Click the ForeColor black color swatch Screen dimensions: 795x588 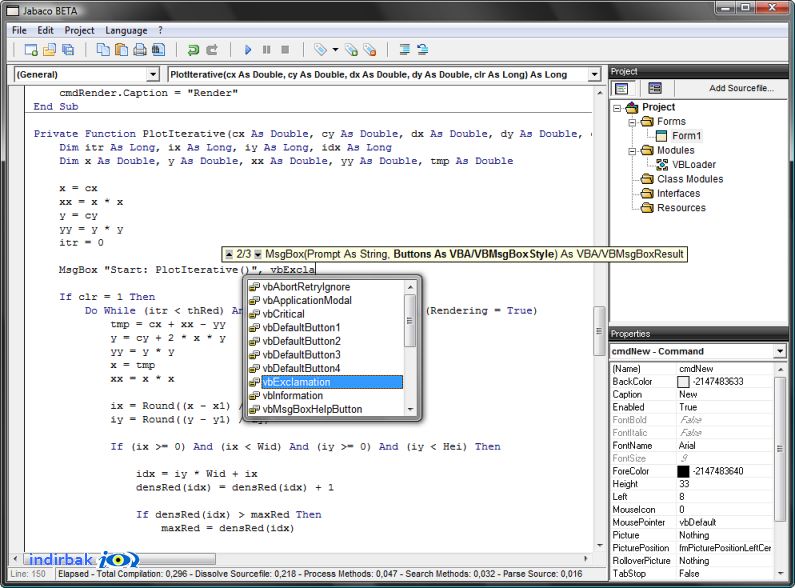tap(683, 471)
